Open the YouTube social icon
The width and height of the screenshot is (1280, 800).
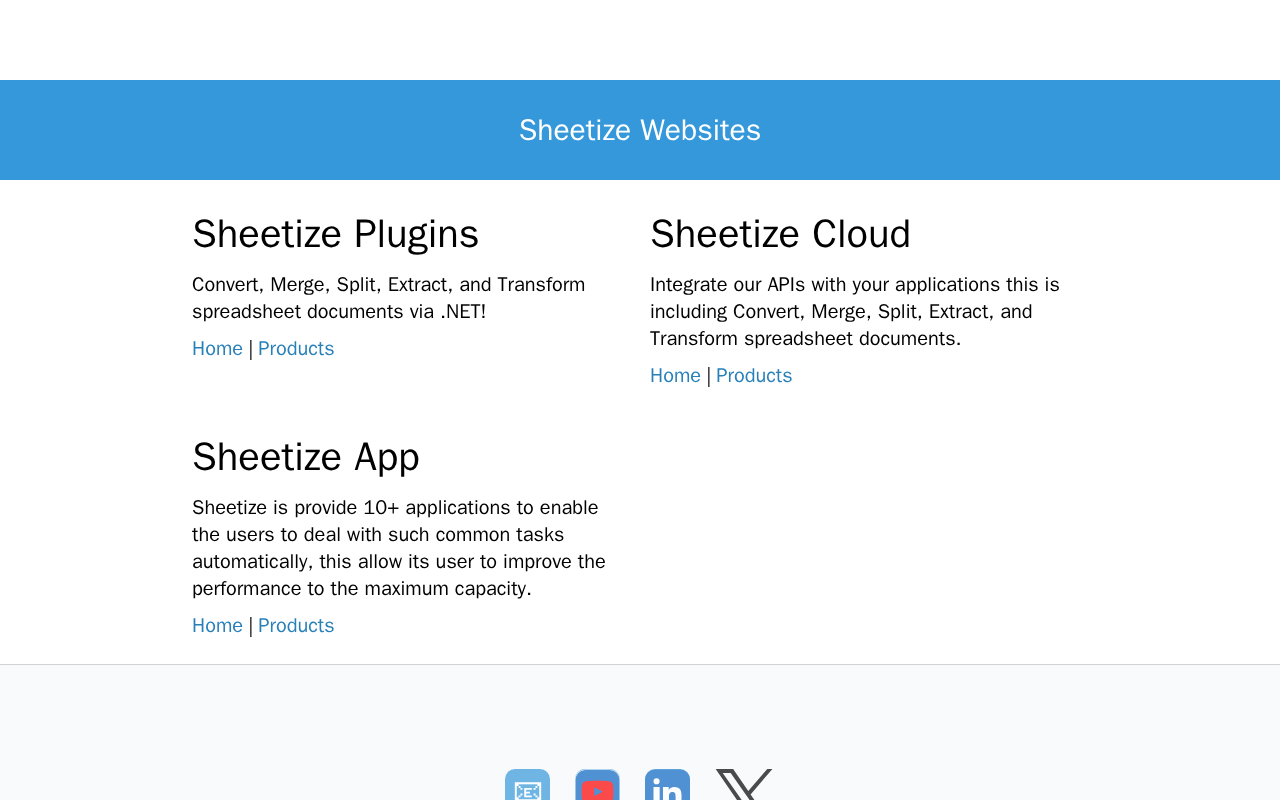click(x=597, y=786)
